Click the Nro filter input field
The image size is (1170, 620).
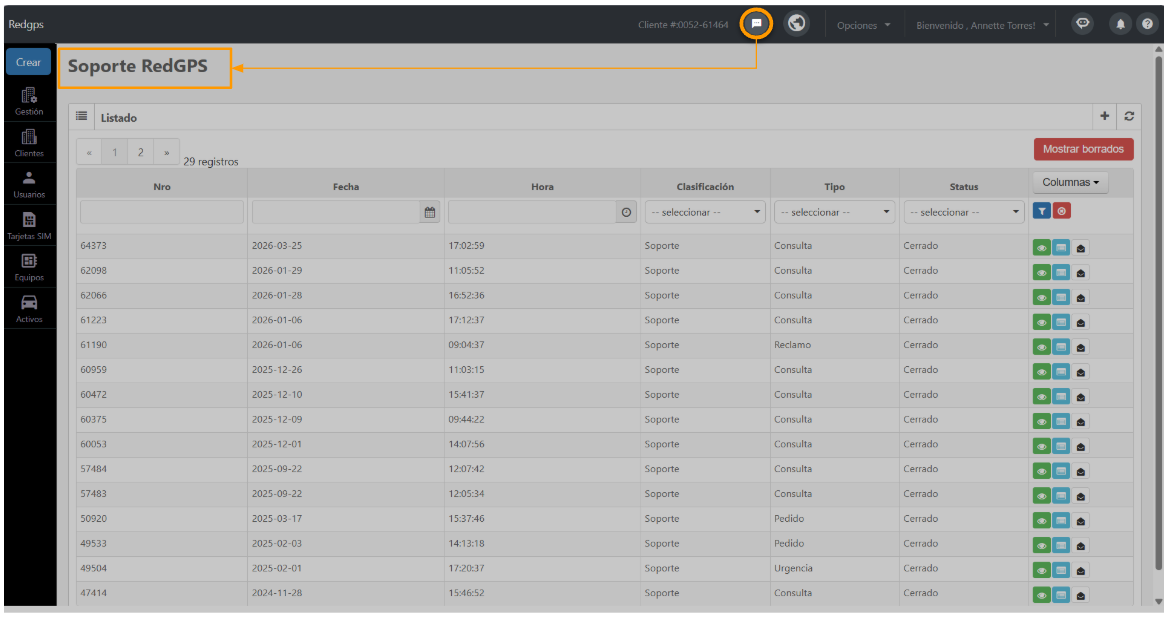pyautogui.click(x=162, y=213)
